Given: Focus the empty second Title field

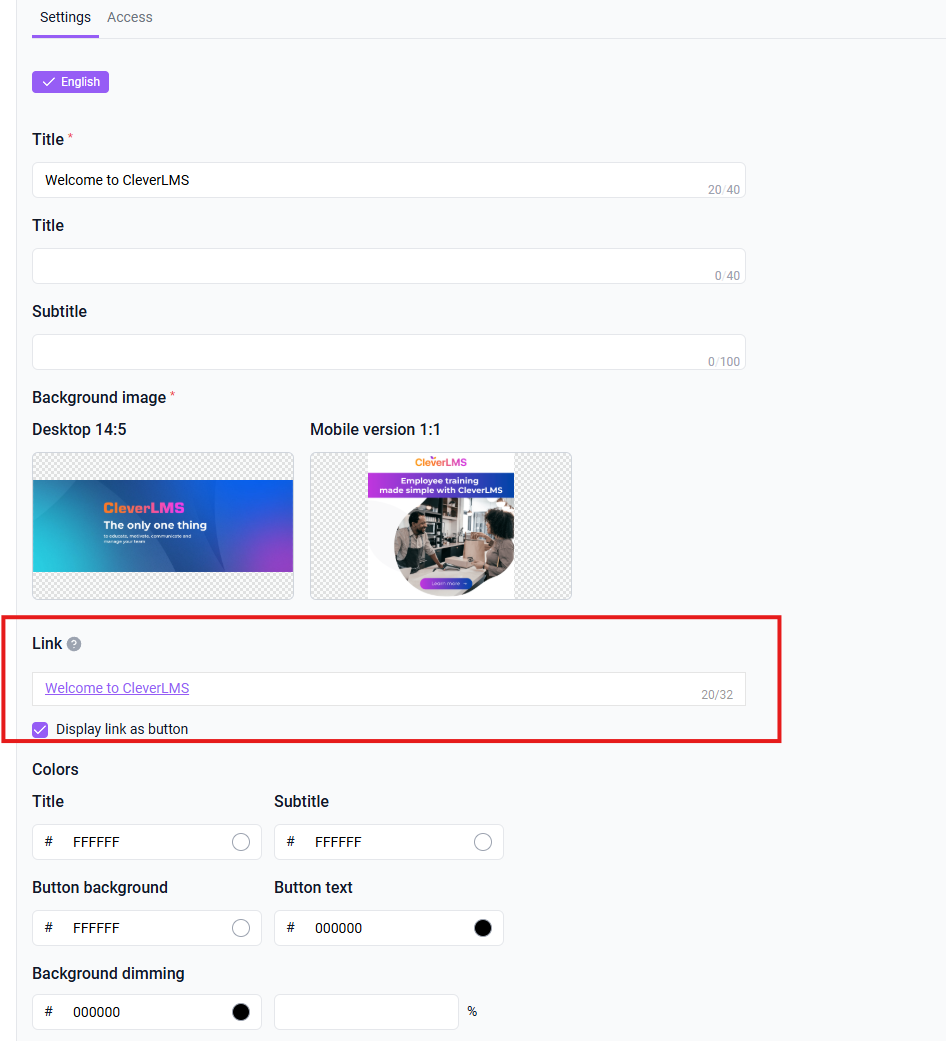Looking at the screenshot, I should click(x=389, y=266).
